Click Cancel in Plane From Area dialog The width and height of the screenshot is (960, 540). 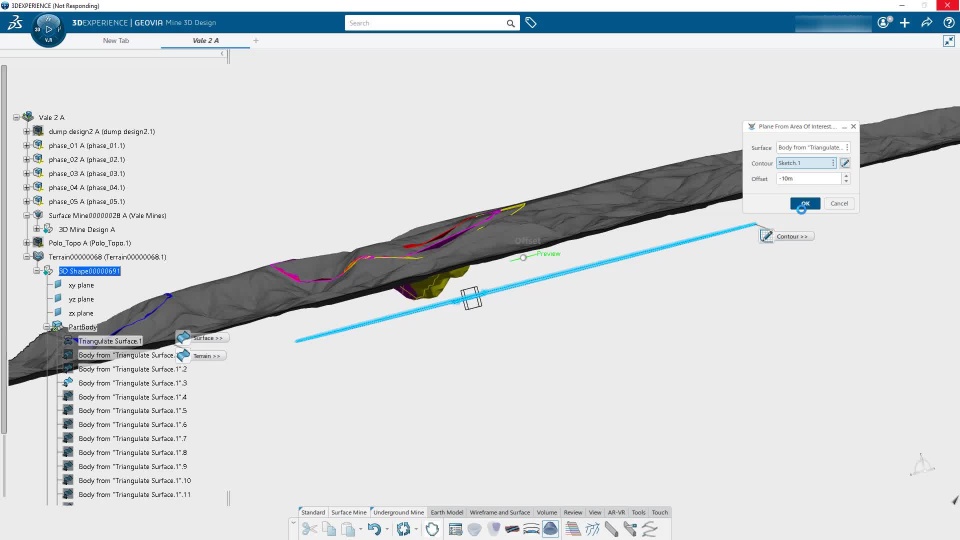click(x=839, y=203)
